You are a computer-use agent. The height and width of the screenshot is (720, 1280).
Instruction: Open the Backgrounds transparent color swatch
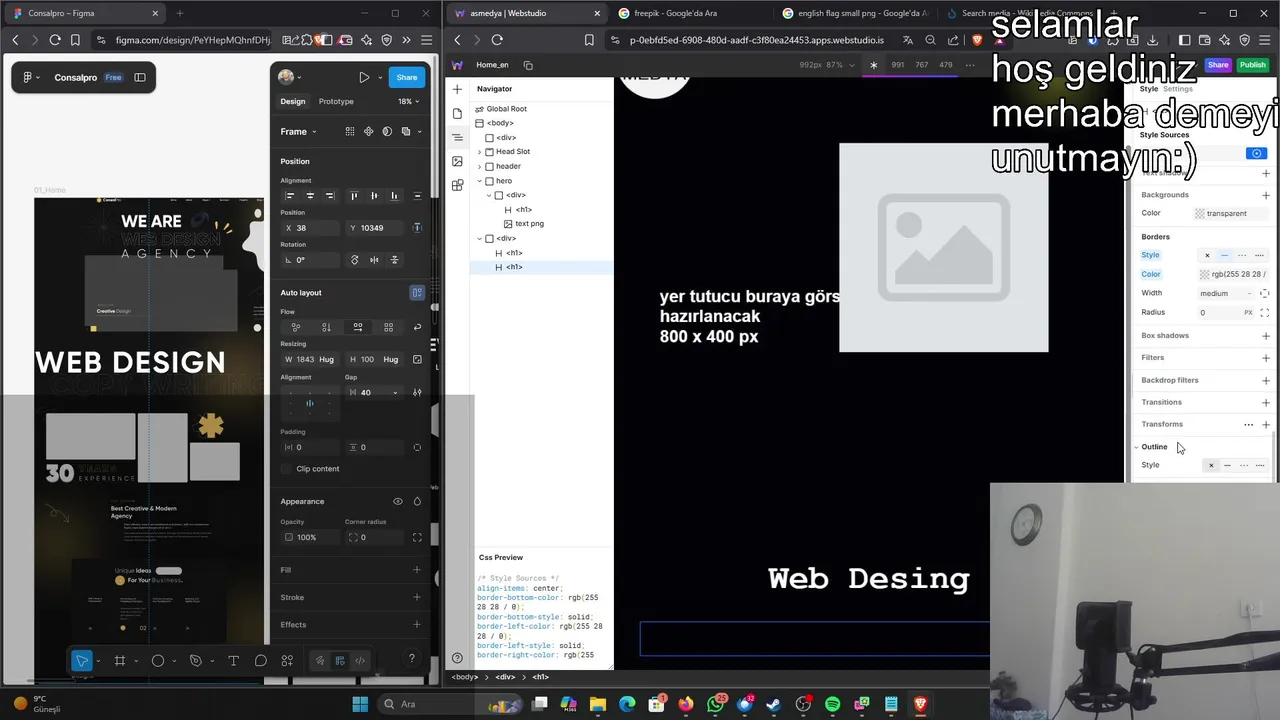1200,214
